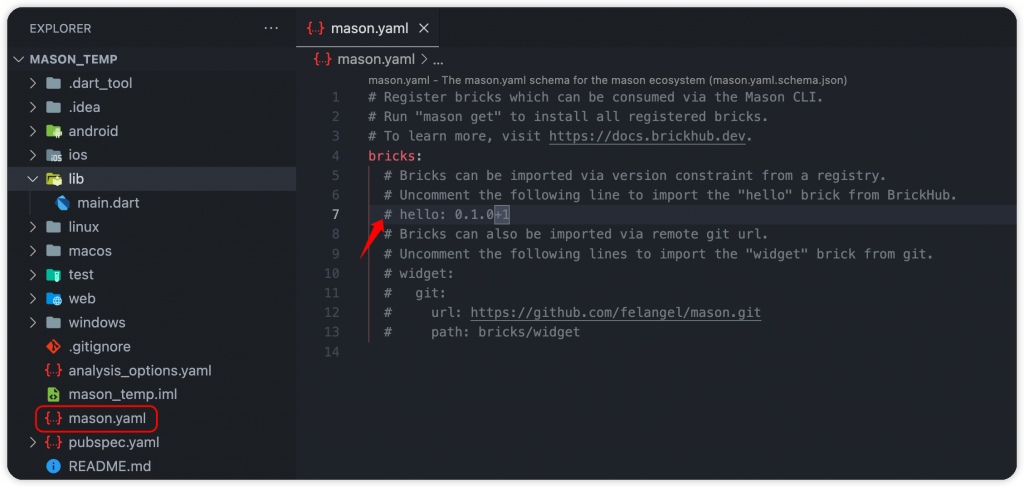Expand the .dart_tool folder

click(33, 84)
